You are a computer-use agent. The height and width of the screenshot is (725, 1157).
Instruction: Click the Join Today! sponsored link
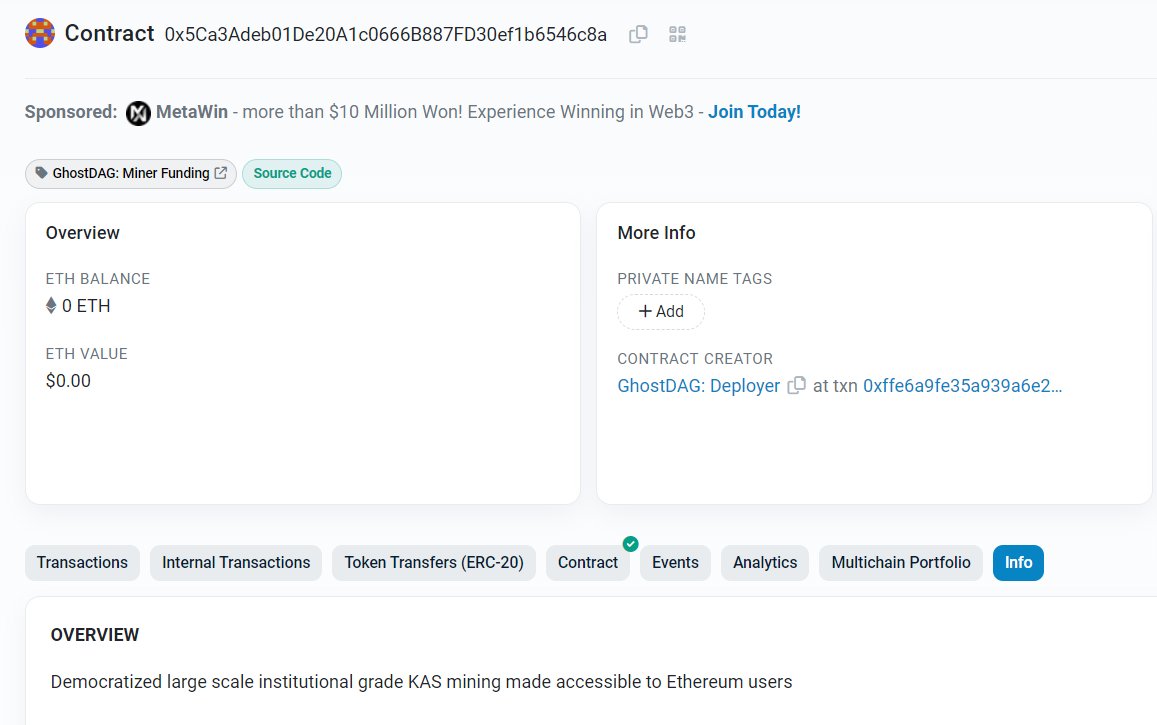point(754,112)
